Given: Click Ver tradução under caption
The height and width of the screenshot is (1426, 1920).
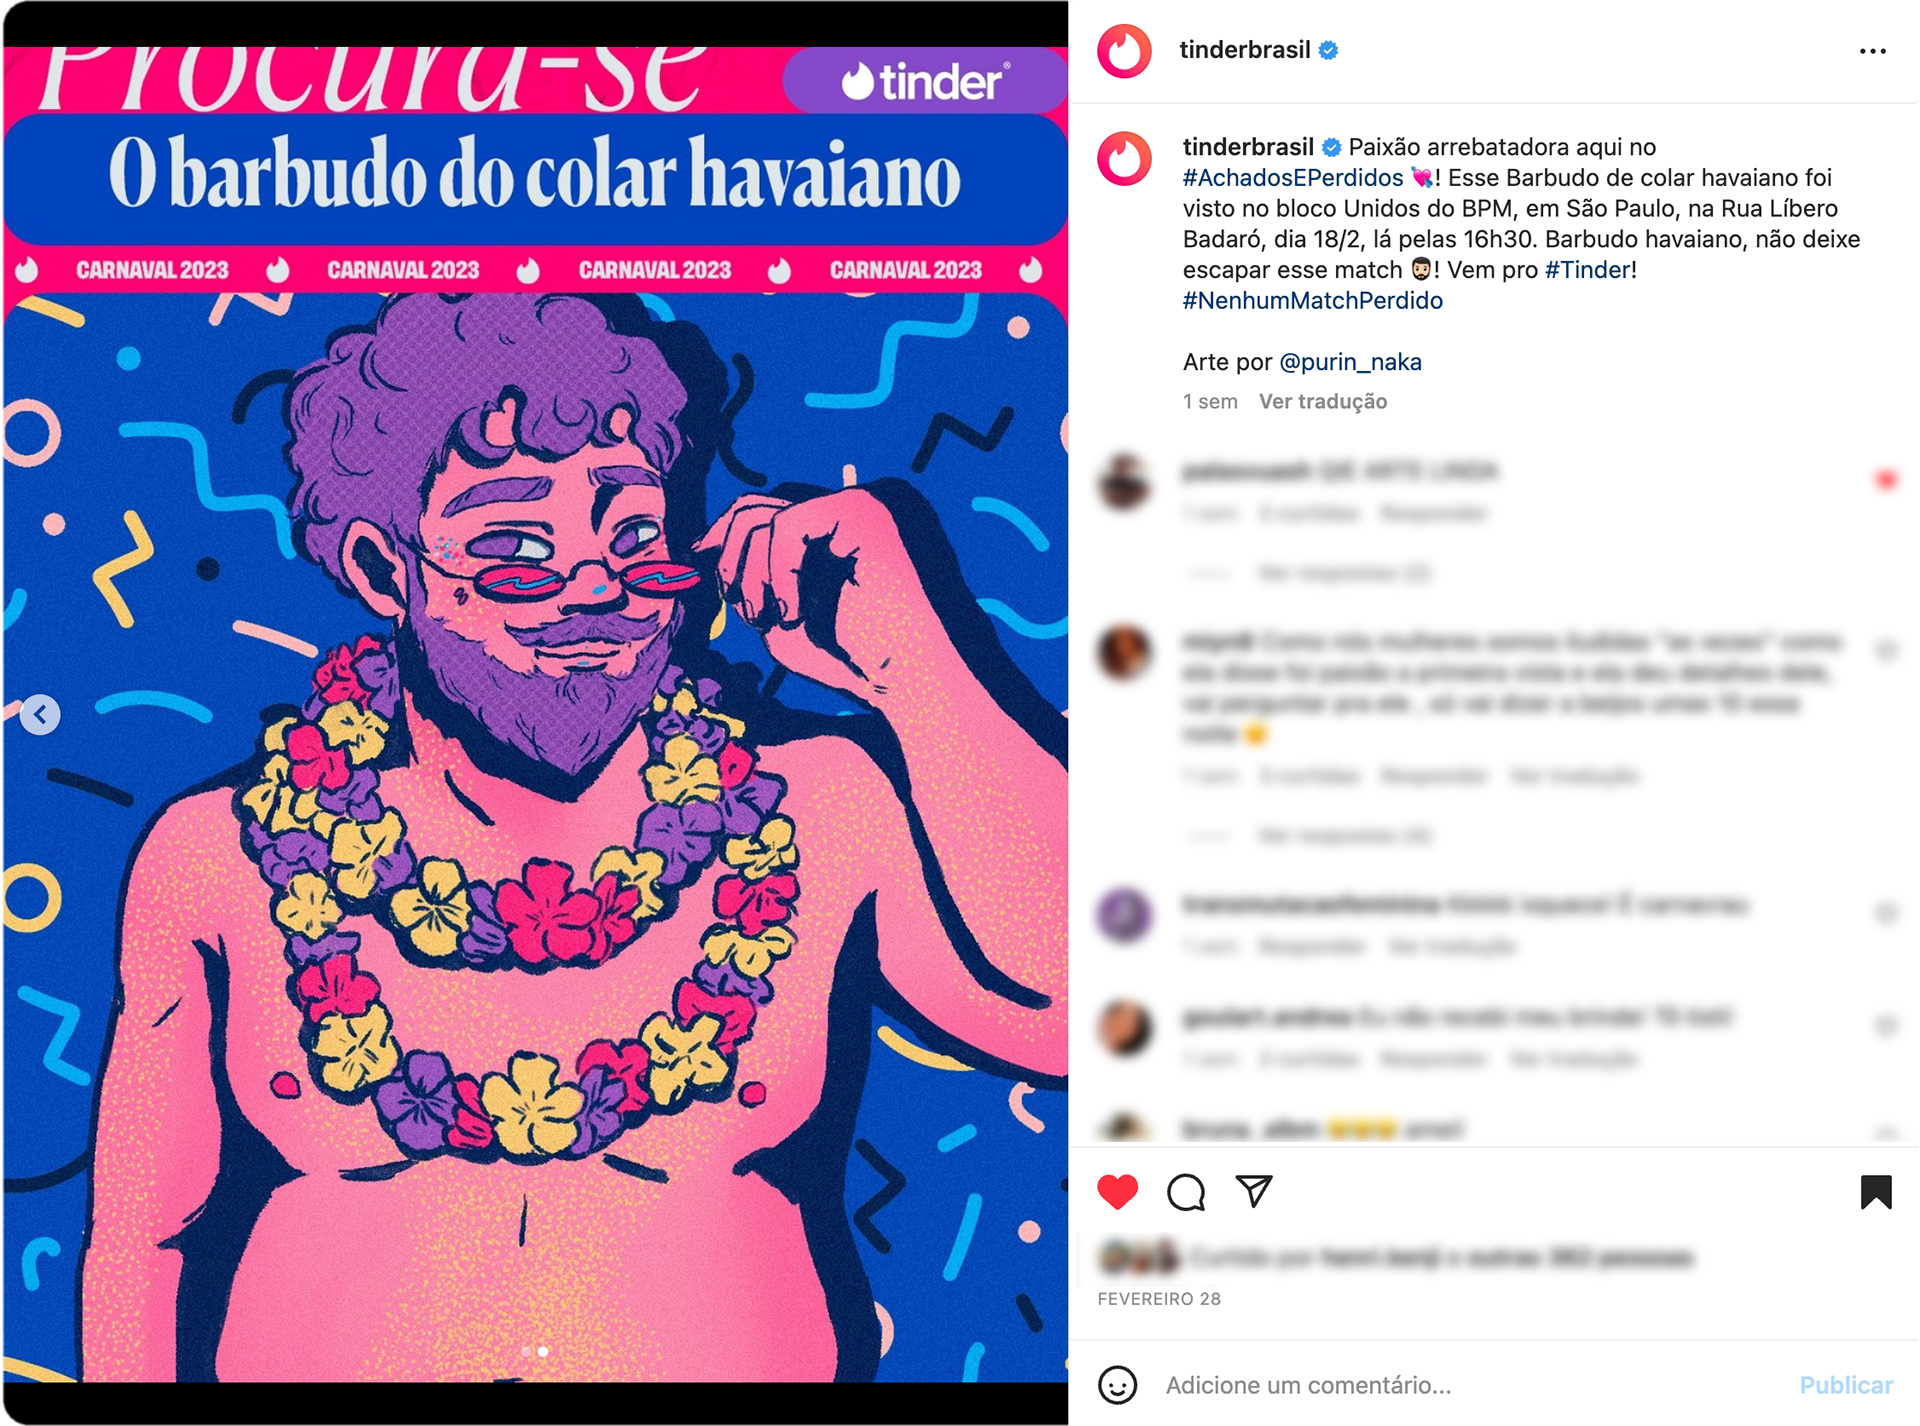Looking at the screenshot, I should [x=1322, y=402].
